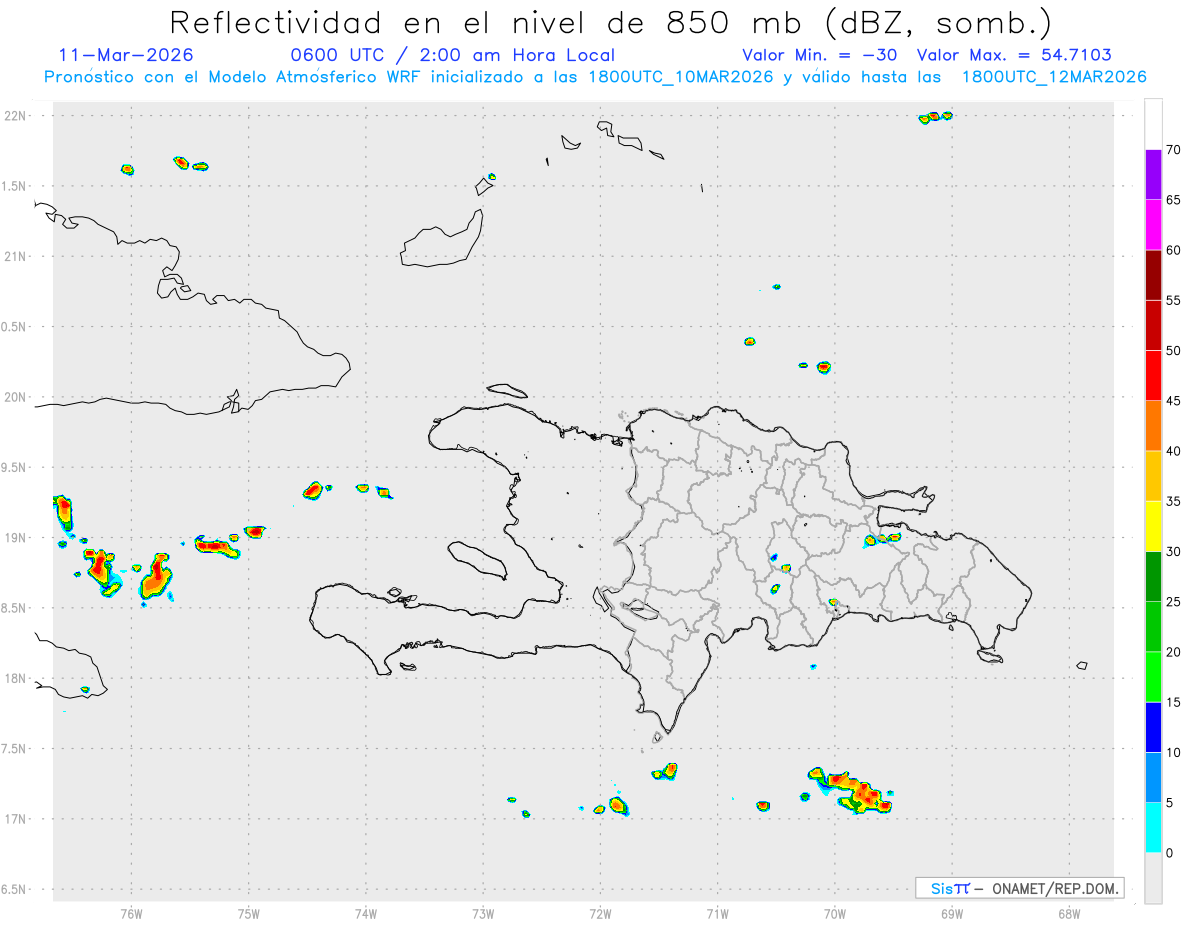This screenshot has height=927, width=1200.
Task: Click the colorbar label '35'
Action: [1174, 501]
